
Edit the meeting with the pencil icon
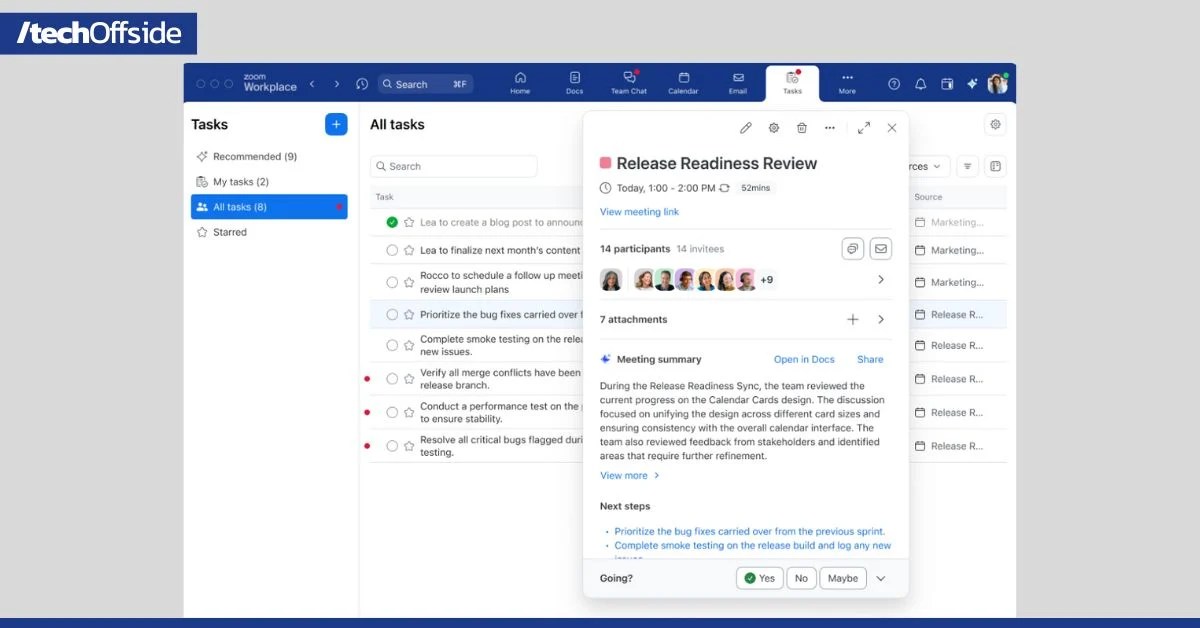pyautogui.click(x=745, y=128)
